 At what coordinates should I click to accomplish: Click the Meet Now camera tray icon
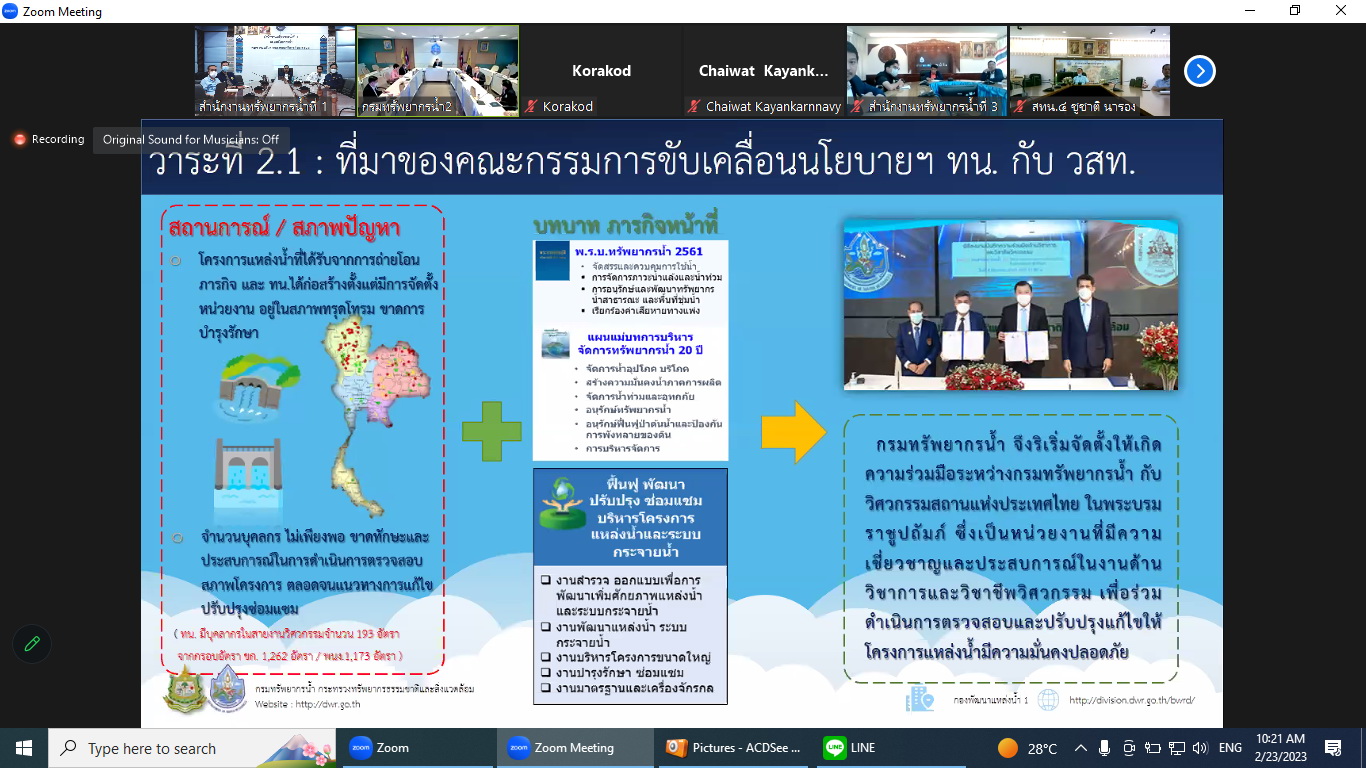click(1129, 748)
